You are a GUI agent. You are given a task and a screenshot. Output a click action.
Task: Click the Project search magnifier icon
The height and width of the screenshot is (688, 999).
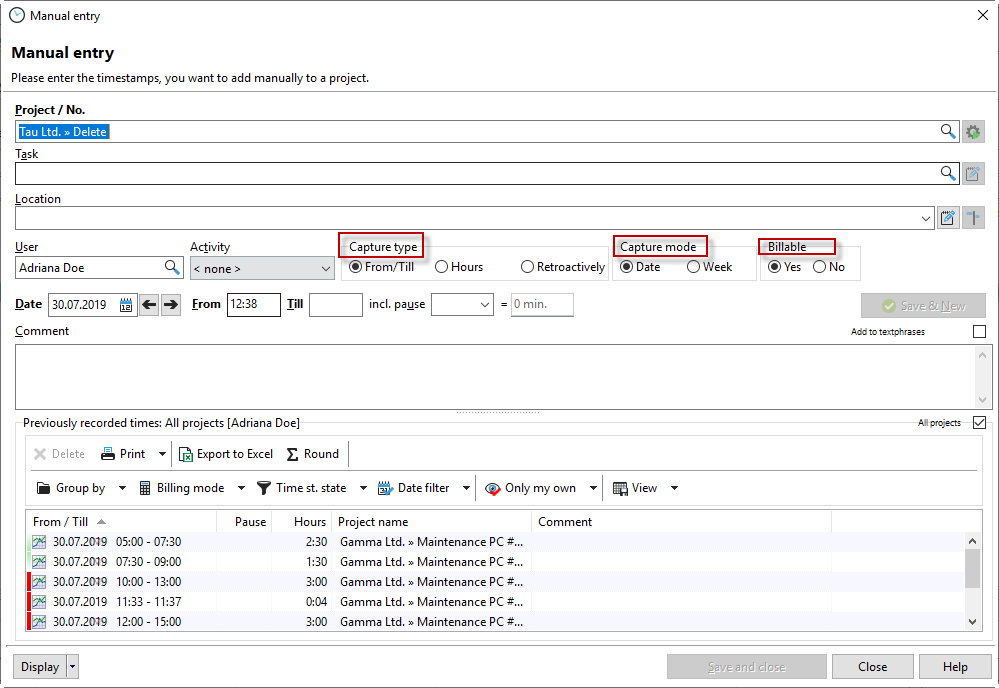coord(948,132)
